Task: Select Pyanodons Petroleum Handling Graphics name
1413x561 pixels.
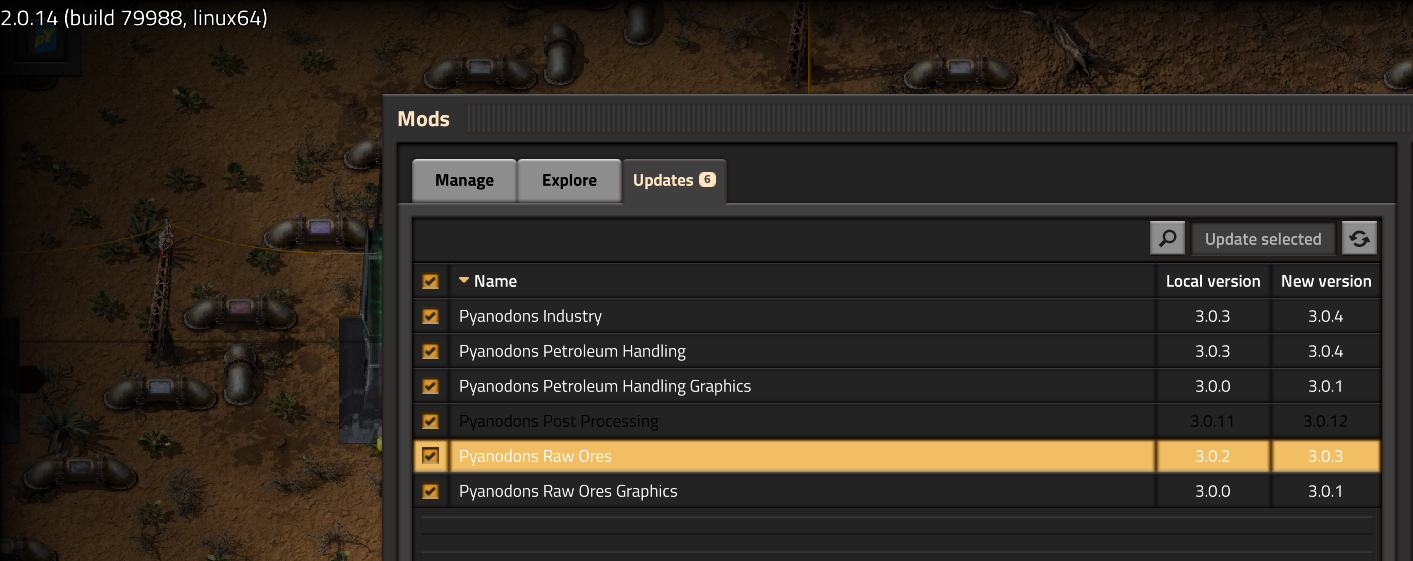Action: point(605,387)
